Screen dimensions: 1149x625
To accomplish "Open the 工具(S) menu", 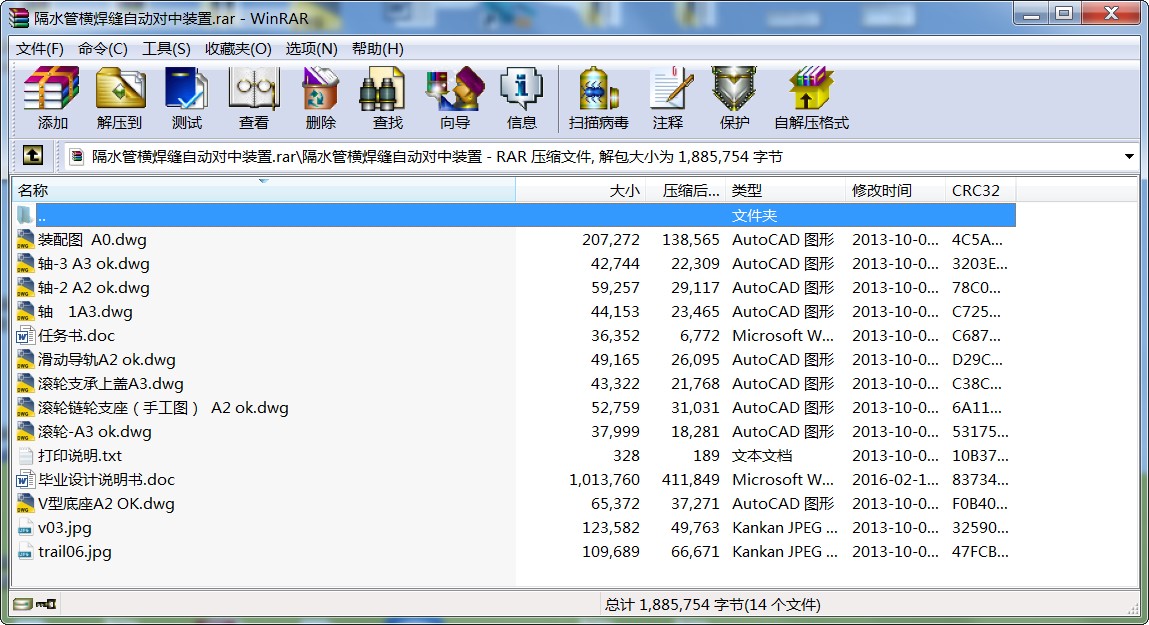I will 166,48.
